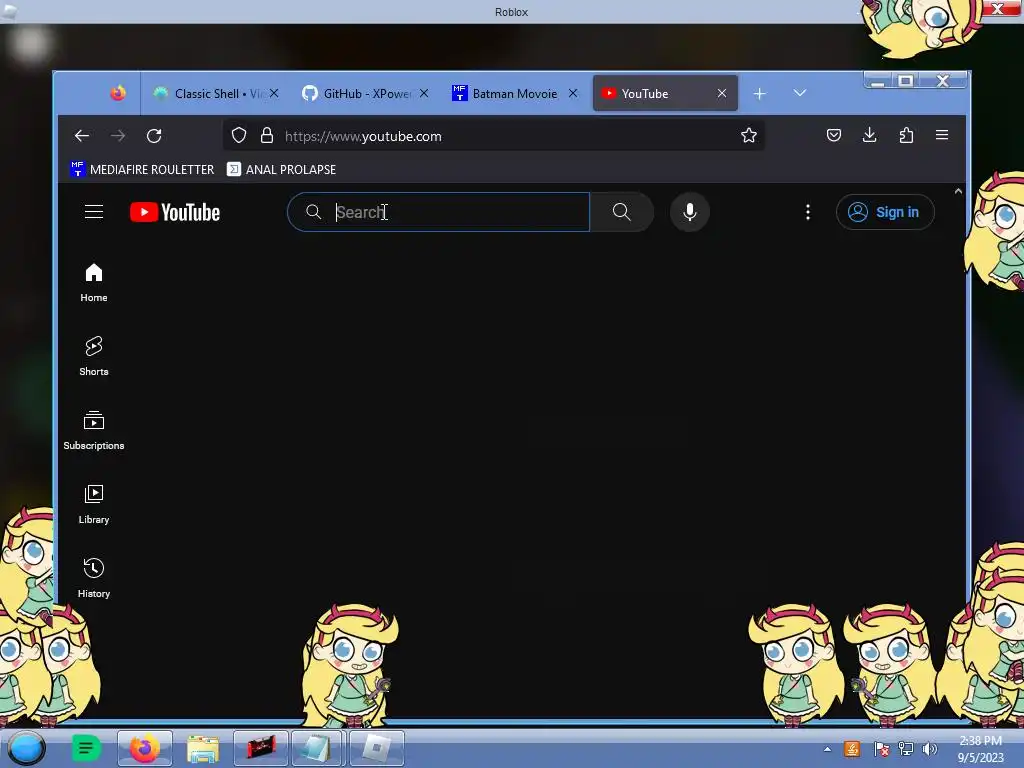The width and height of the screenshot is (1024, 768).
Task: Bookmark this page with star
Action: click(x=748, y=135)
